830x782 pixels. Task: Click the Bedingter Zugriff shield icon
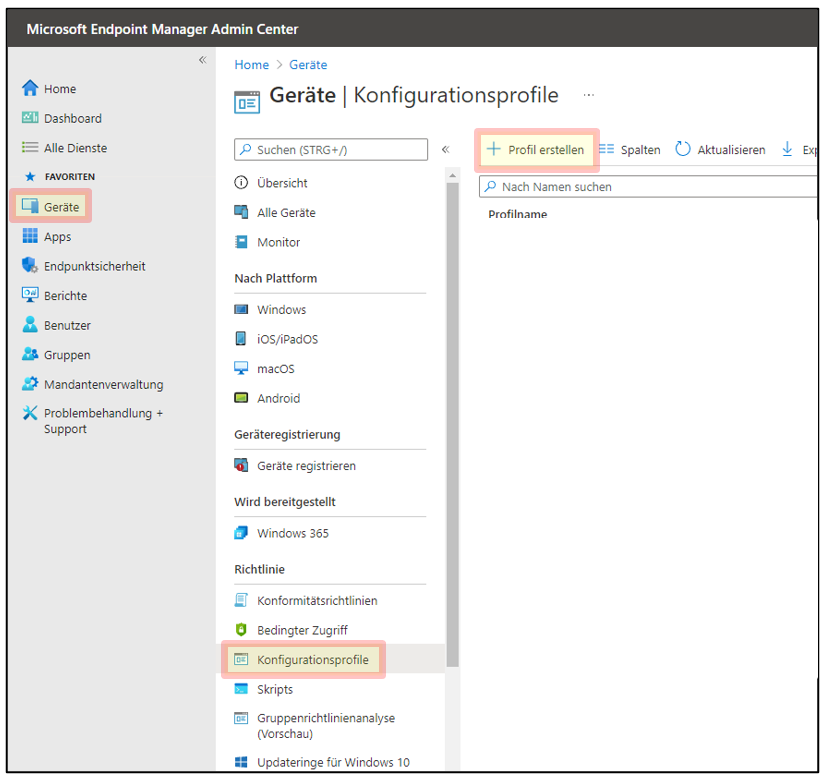pos(241,630)
